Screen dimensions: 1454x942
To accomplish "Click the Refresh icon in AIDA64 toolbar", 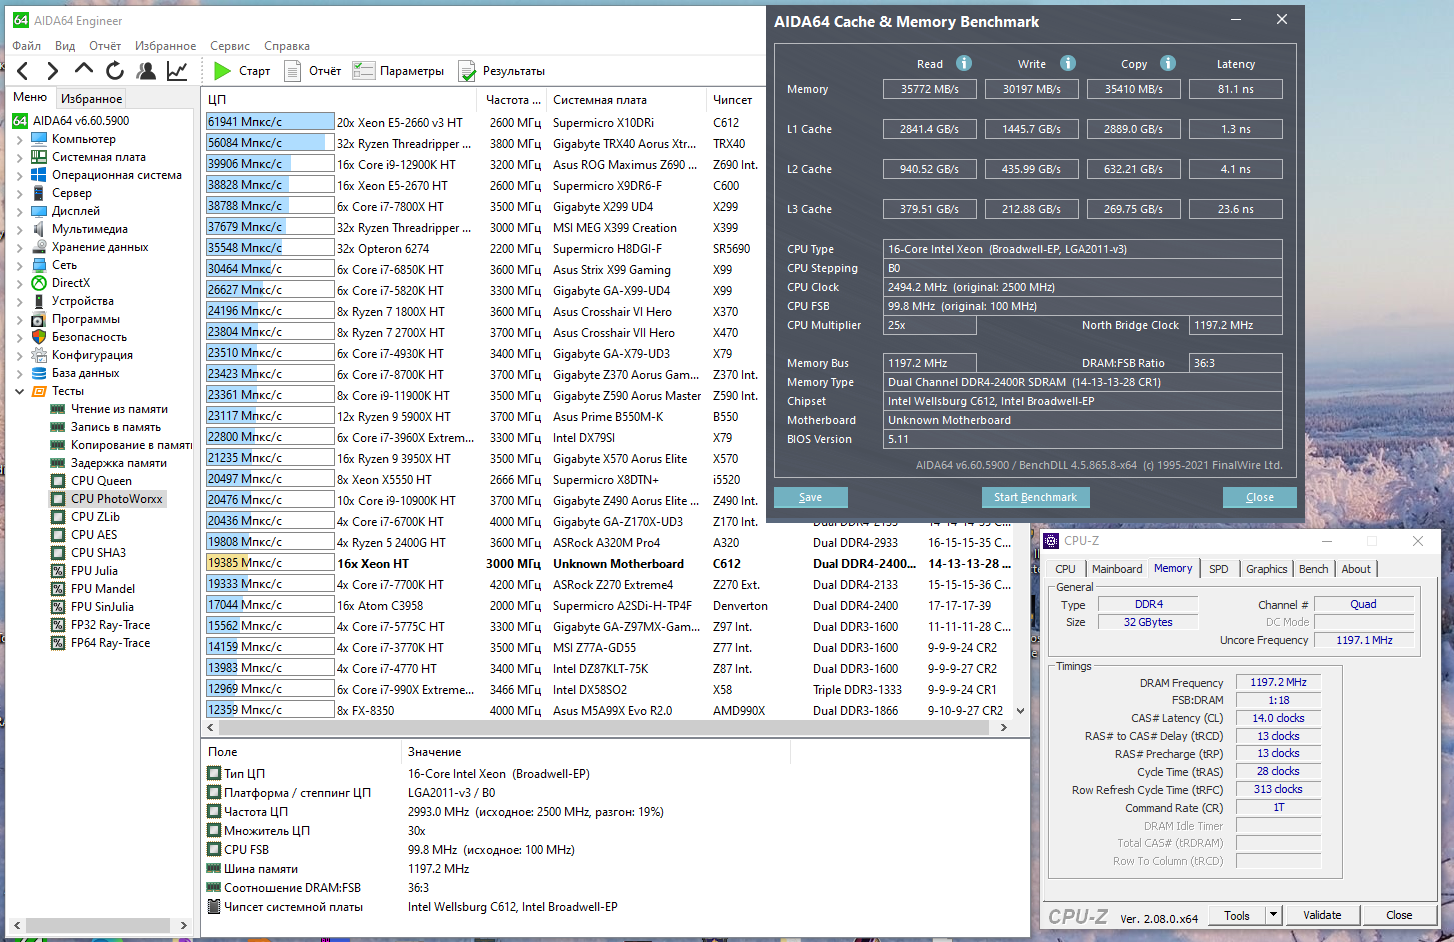I will 115,71.
